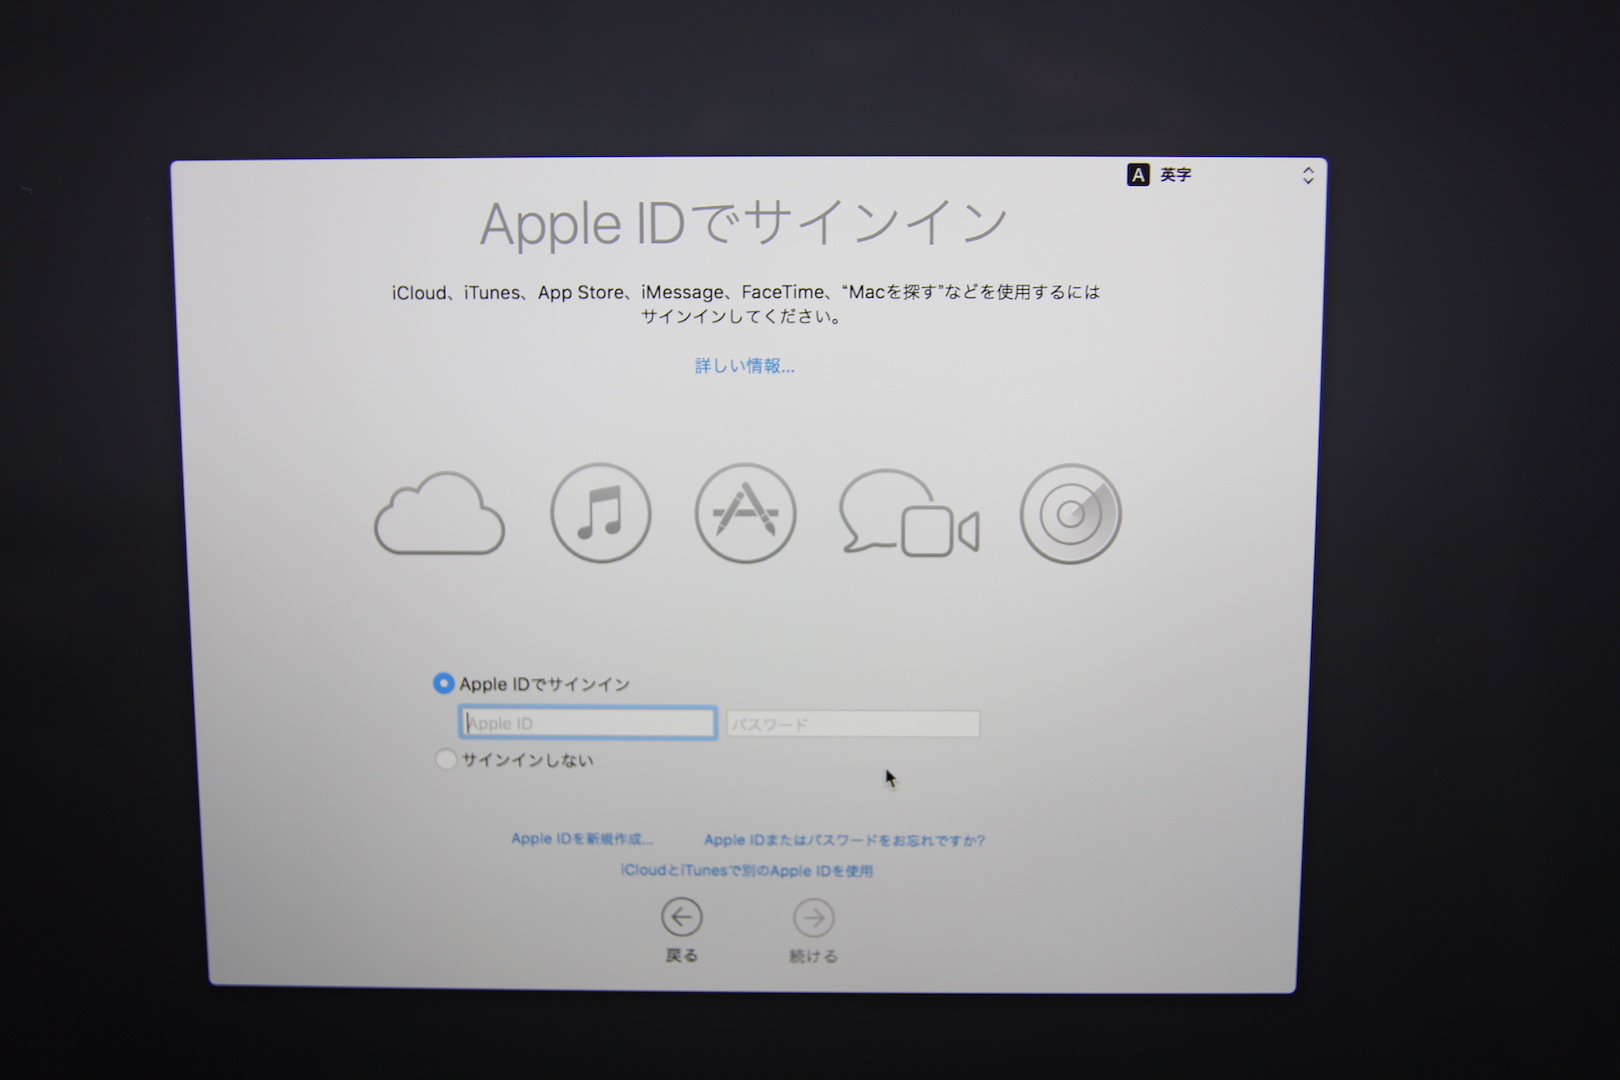Click "iCloudとiTunesで別のApple IDを使用" link
1620x1080 pixels.
click(746, 871)
